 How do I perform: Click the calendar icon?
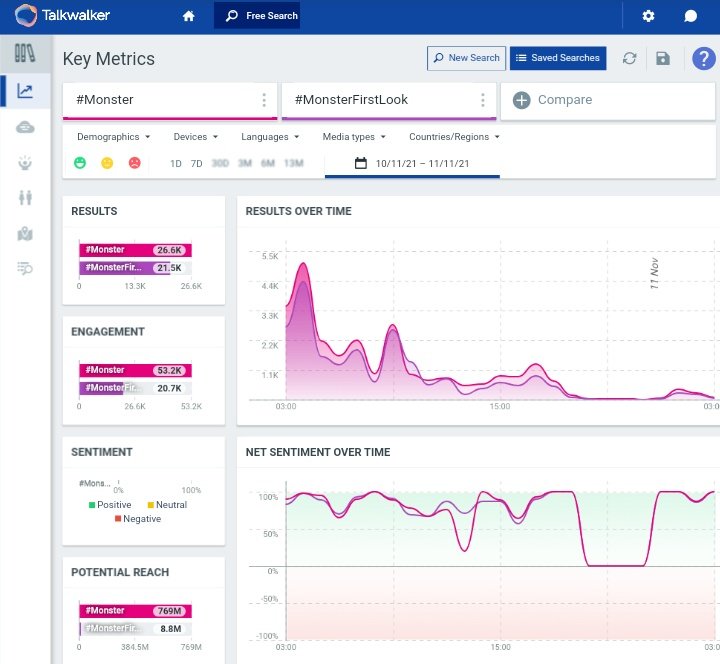[361, 163]
